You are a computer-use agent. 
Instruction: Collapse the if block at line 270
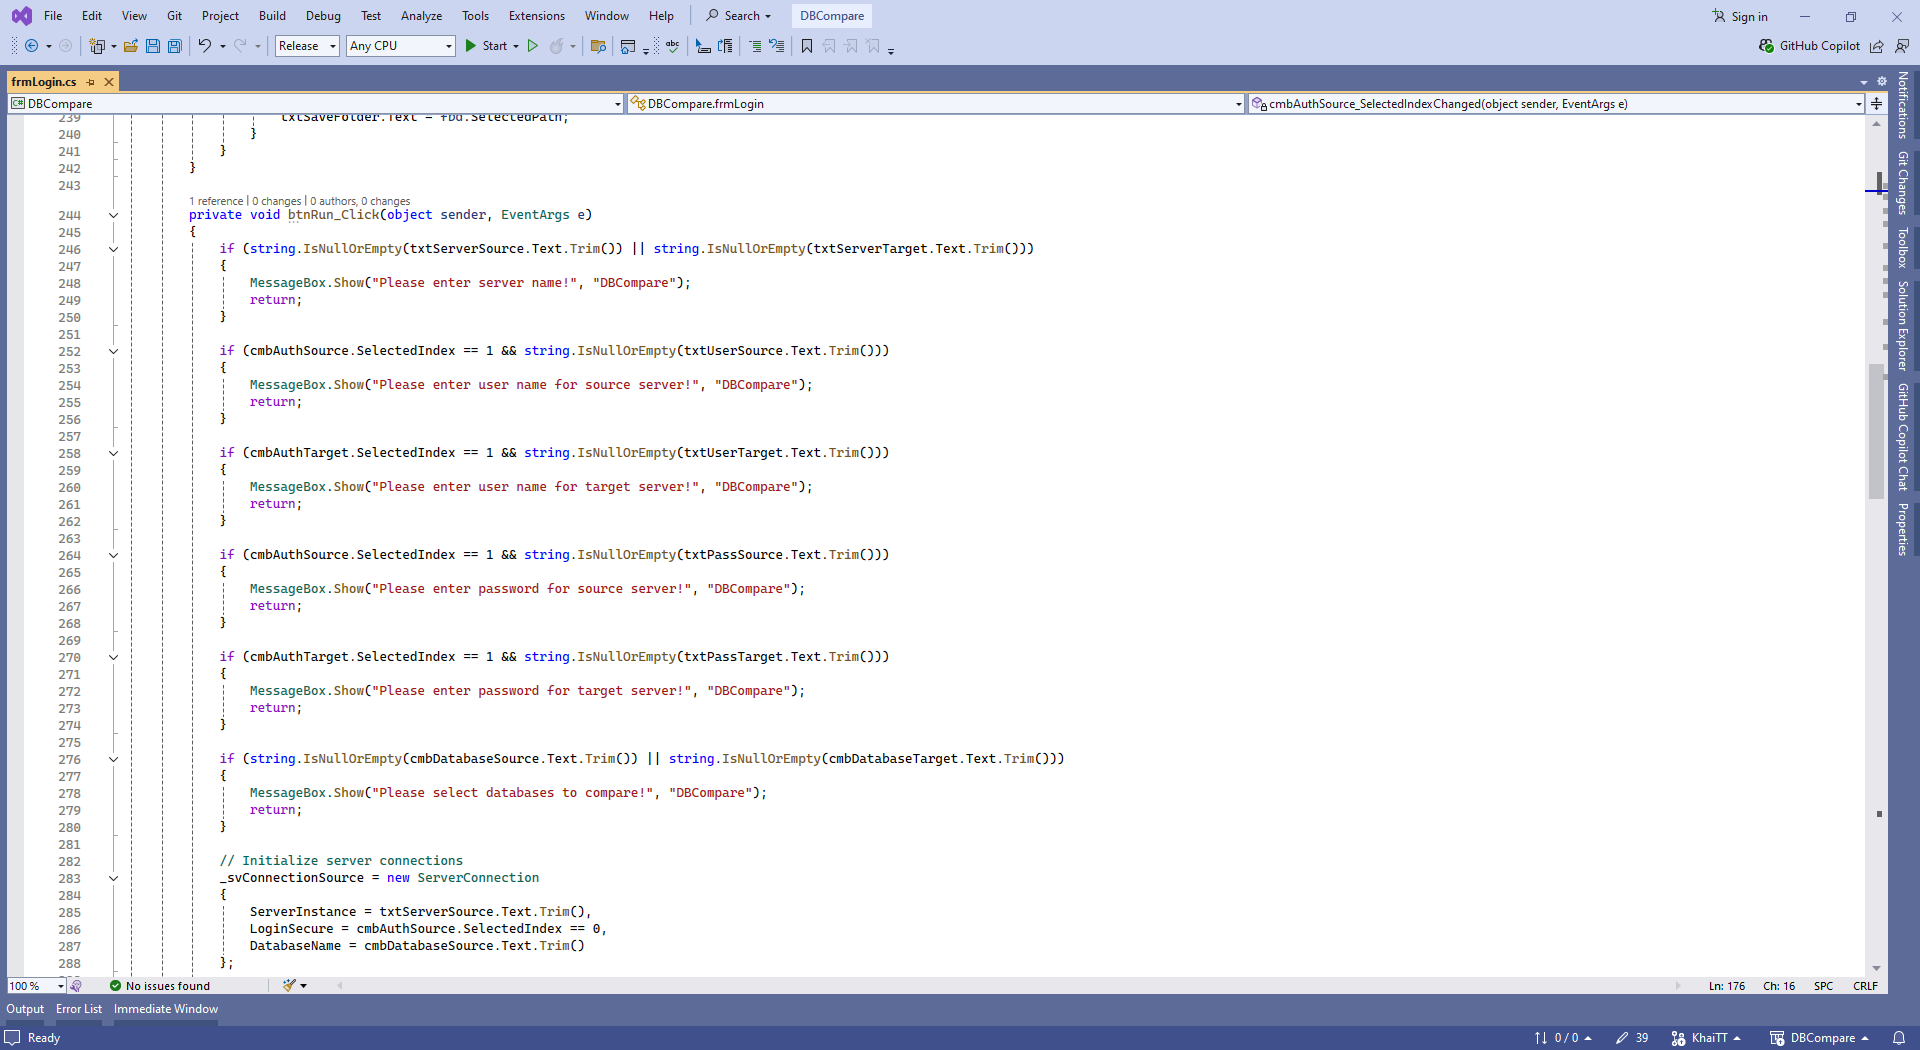click(113, 657)
